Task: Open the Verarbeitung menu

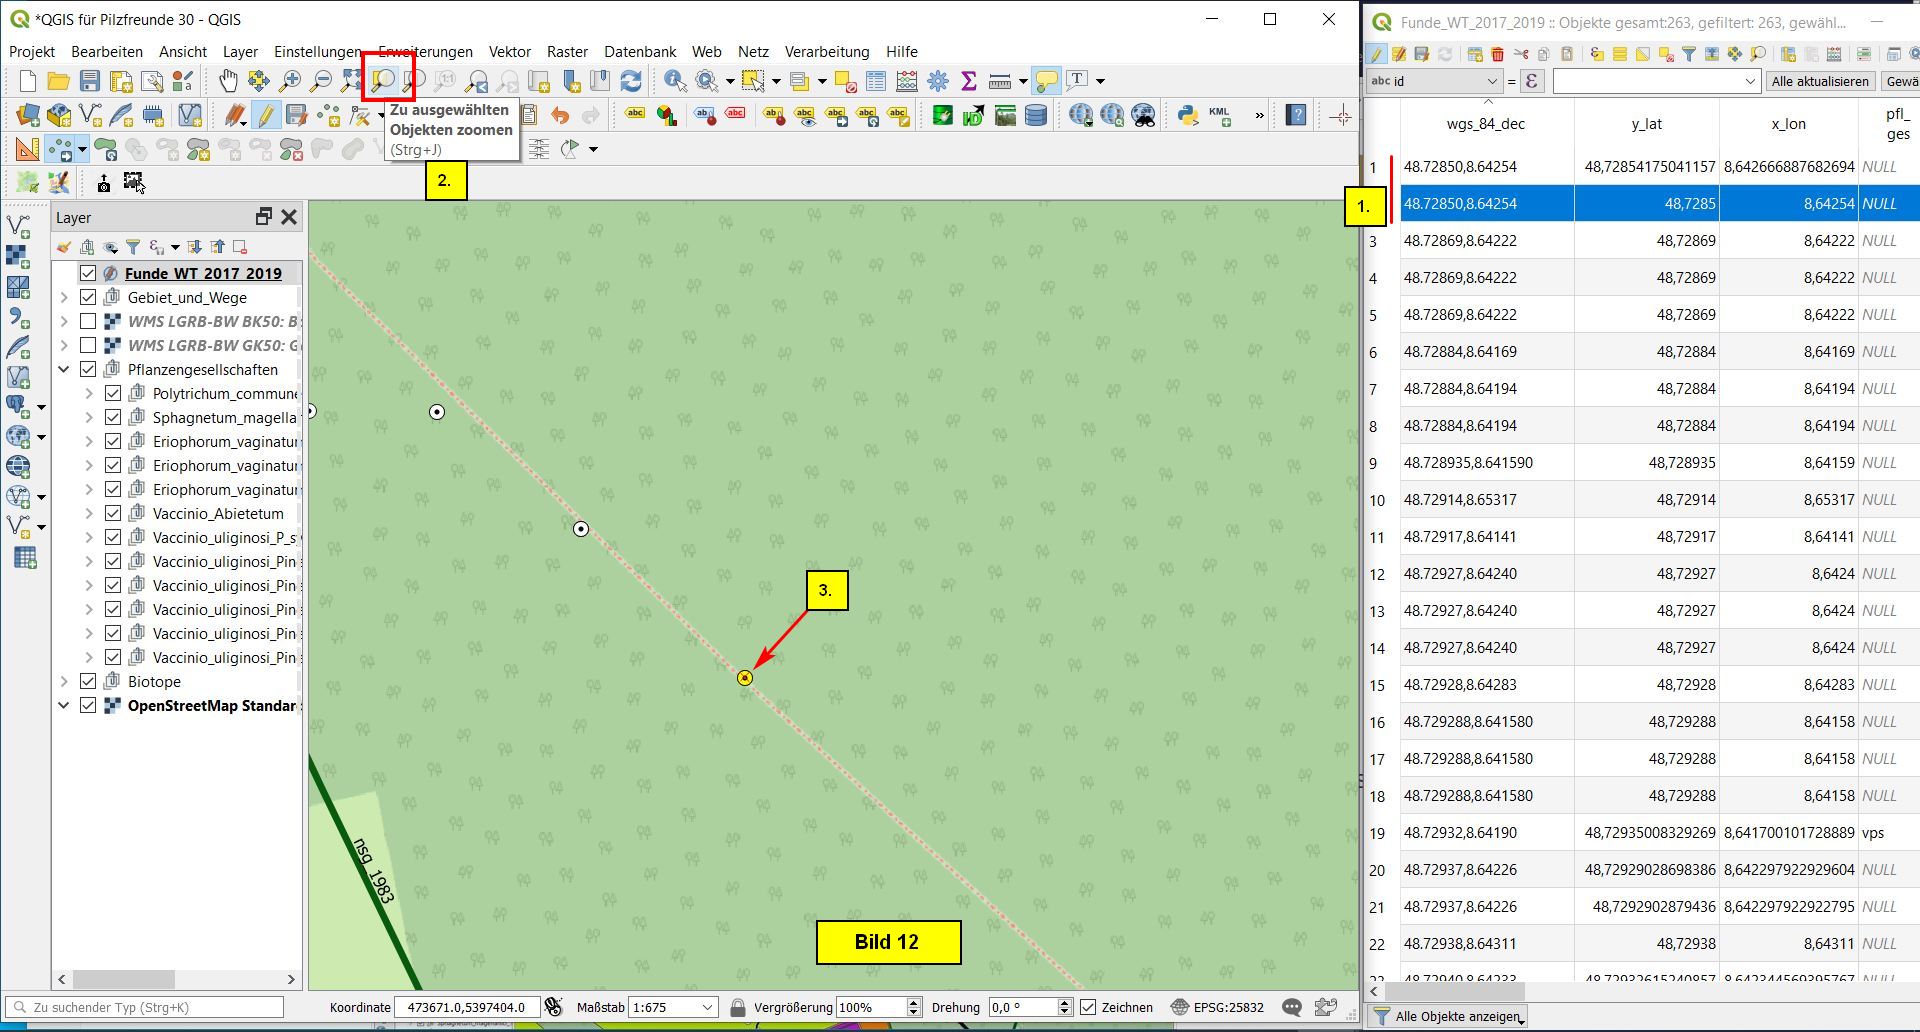Action: (x=826, y=51)
